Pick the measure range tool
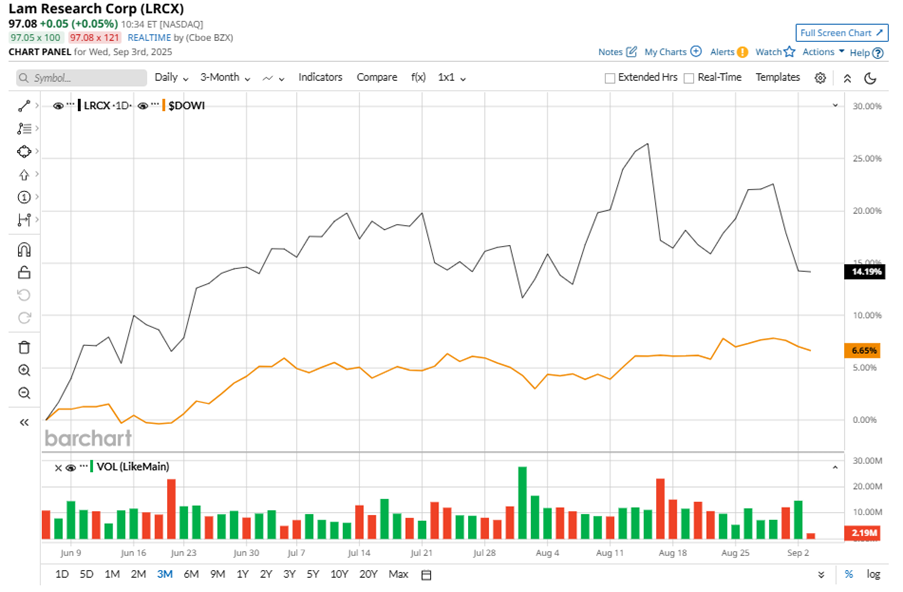This screenshot has width=903, height=592. pyautogui.click(x=24, y=220)
